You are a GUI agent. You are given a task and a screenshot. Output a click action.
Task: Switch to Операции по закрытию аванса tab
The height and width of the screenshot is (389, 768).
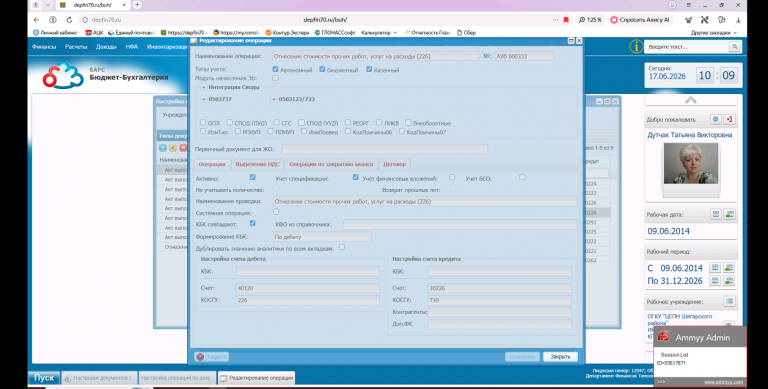[x=331, y=164]
